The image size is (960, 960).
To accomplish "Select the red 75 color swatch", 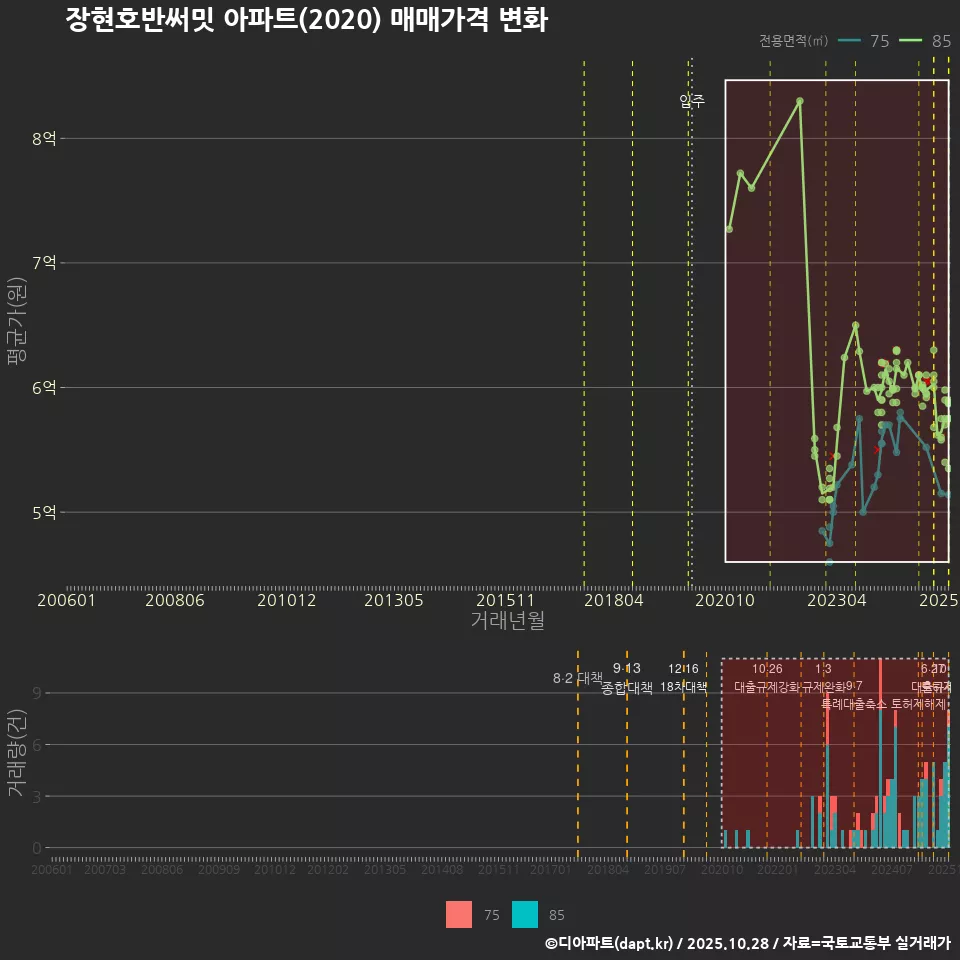I will coord(458,914).
